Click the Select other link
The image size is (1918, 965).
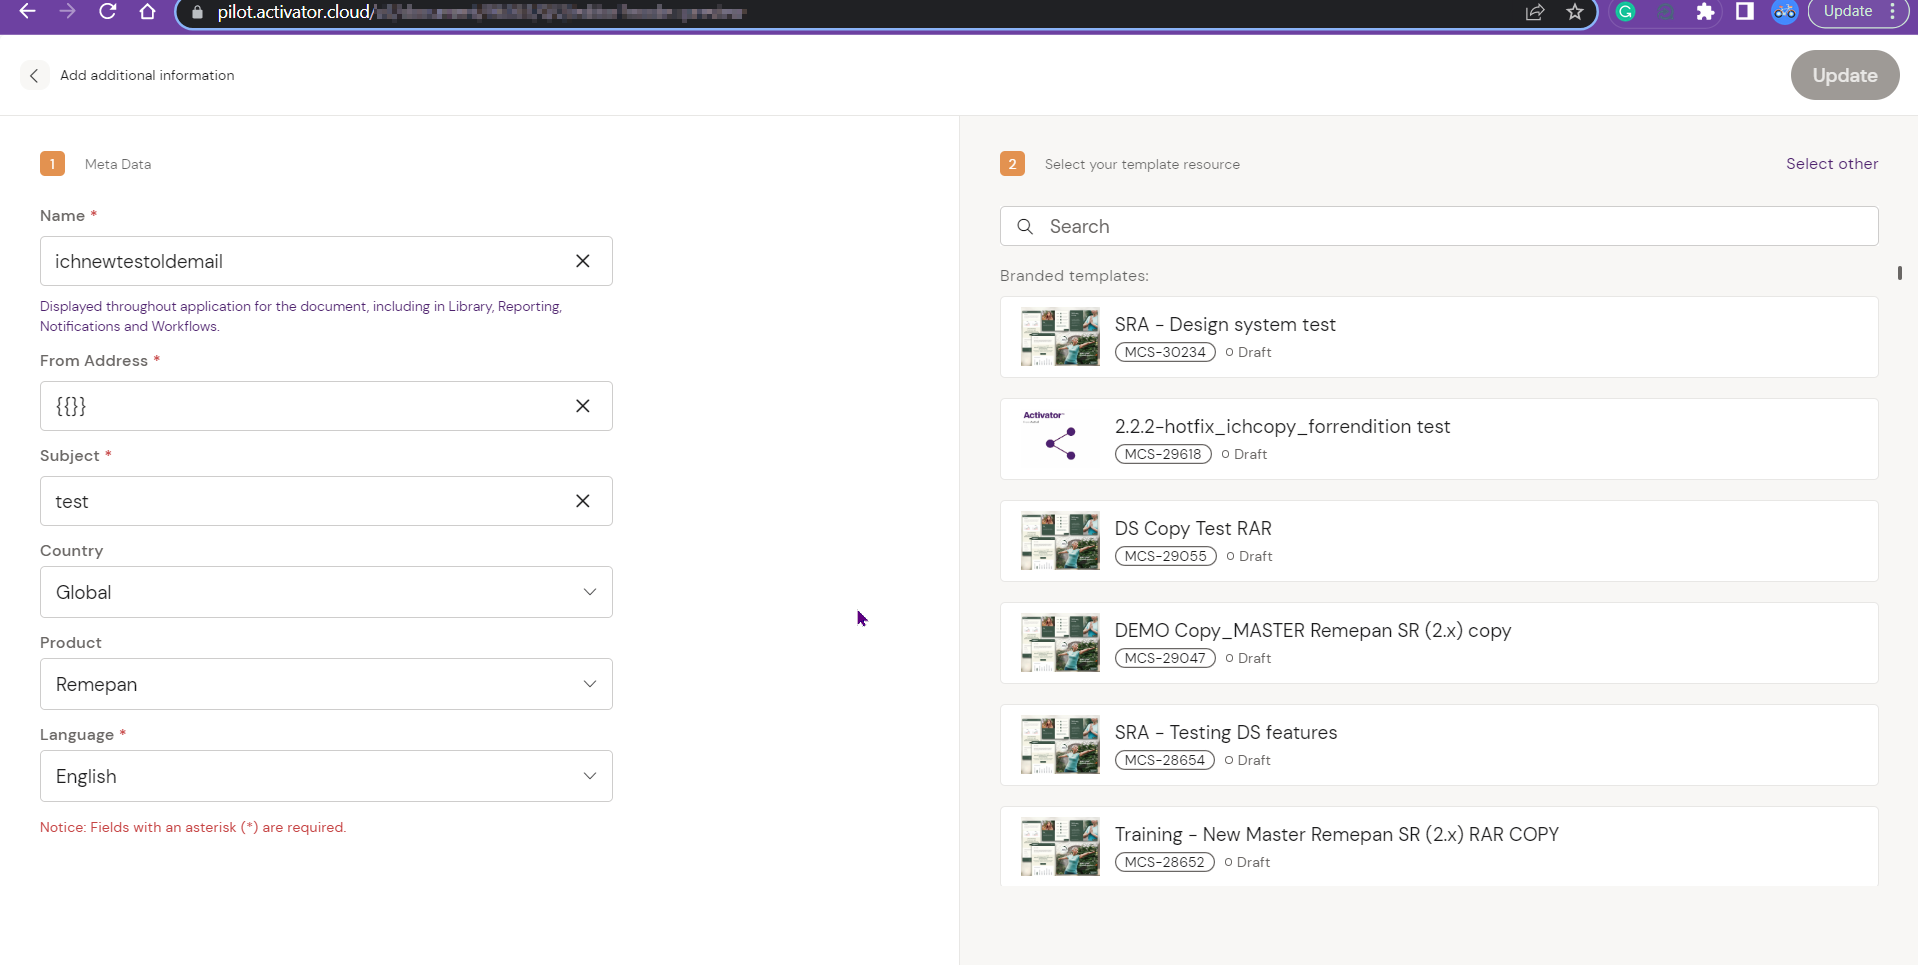click(x=1831, y=164)
